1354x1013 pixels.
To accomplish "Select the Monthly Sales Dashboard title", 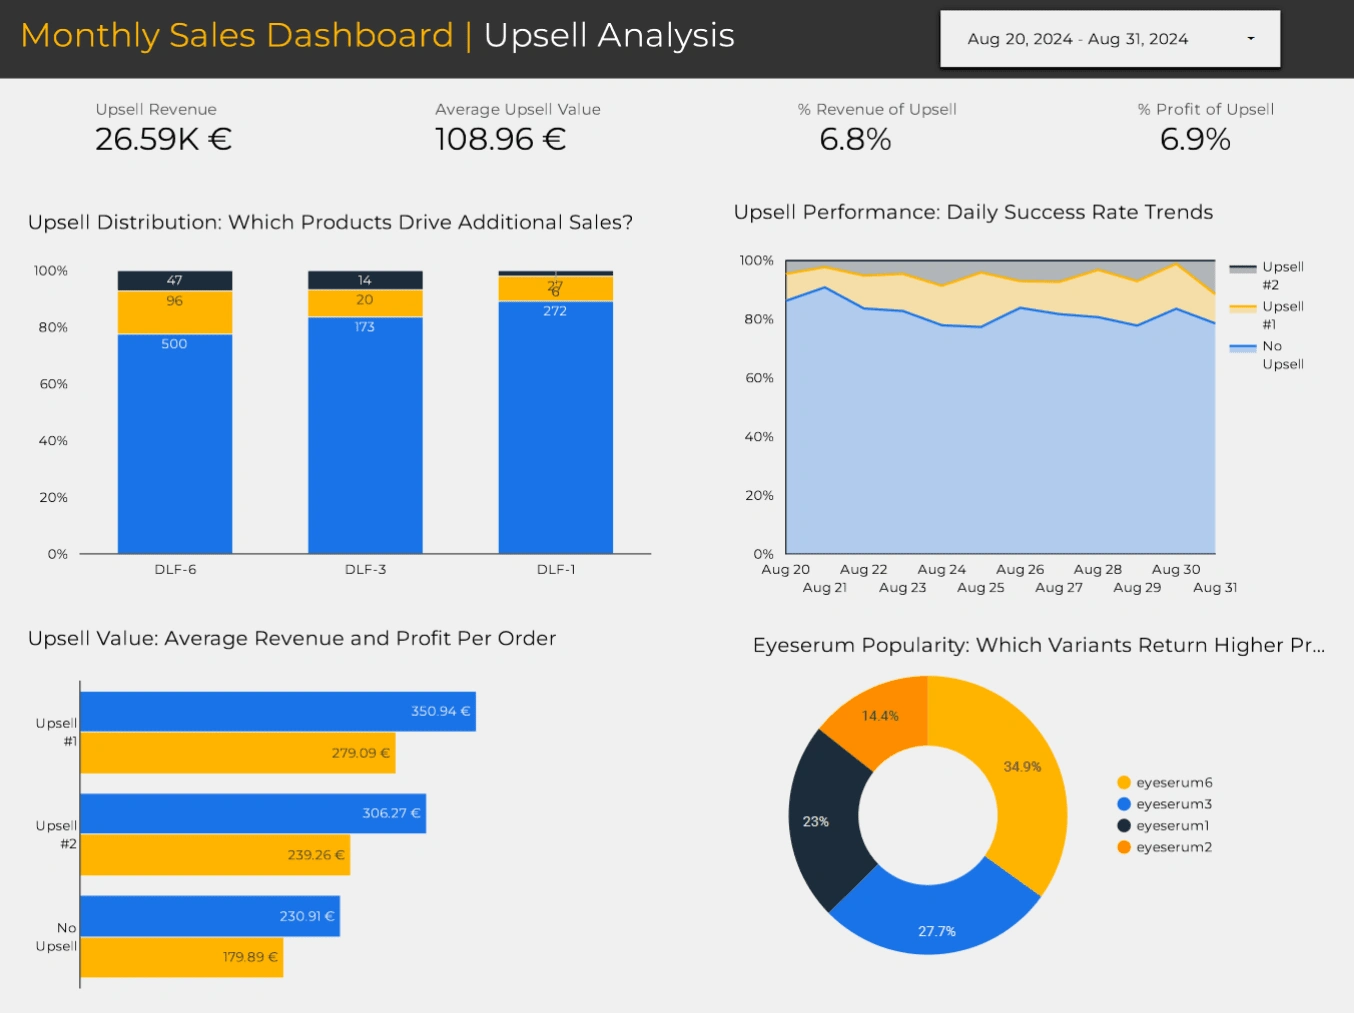I will click(x=237, y=35).
